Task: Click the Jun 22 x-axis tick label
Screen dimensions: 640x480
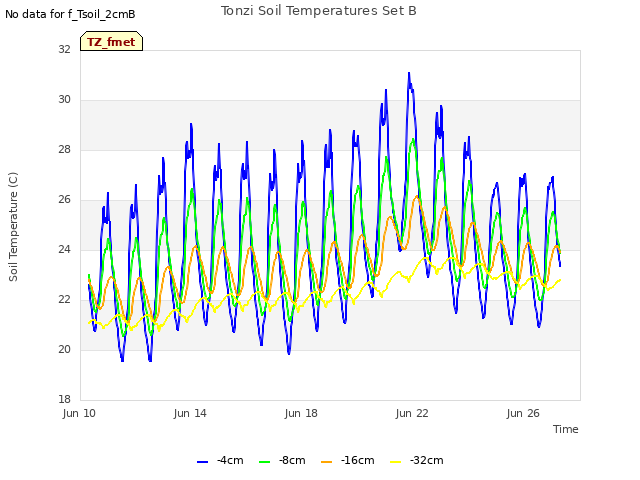Action: pos(412,413)
